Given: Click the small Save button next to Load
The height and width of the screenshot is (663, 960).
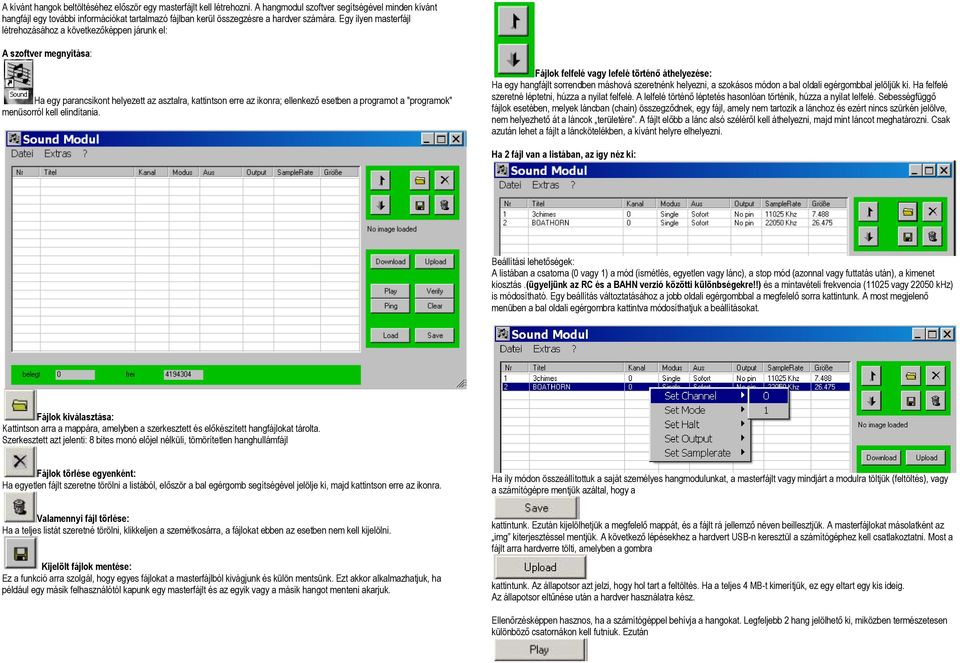Looking at the screenshot, I should click(x=435, y=335).
